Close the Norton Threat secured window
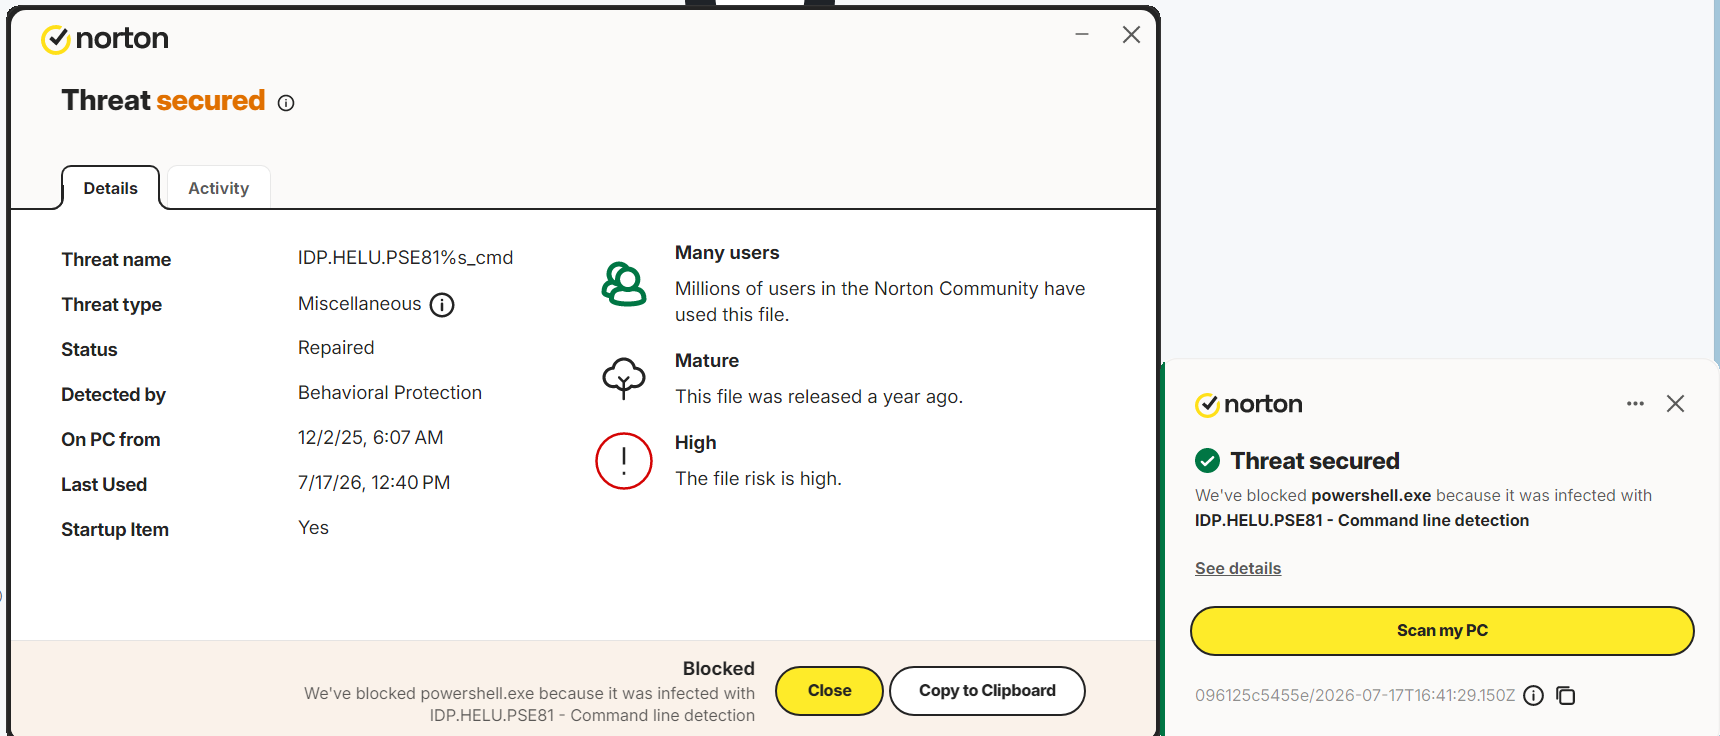Viewport: 1720px width, 736px height. click(x=1131, y=35)
